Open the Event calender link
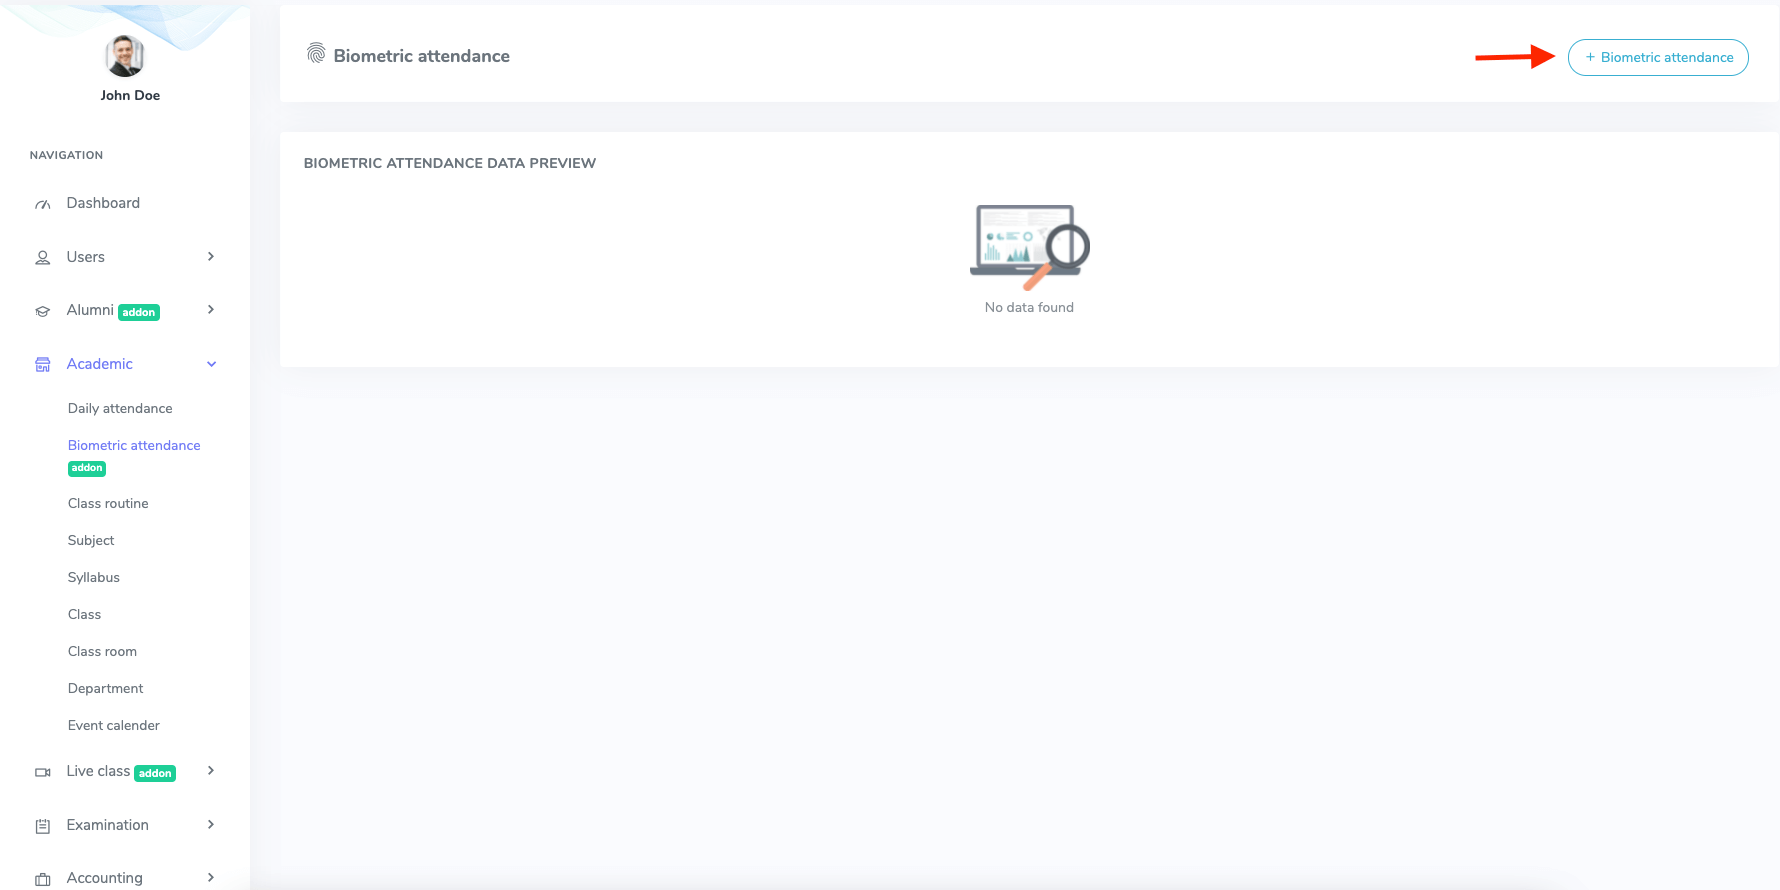 [114, 726]
